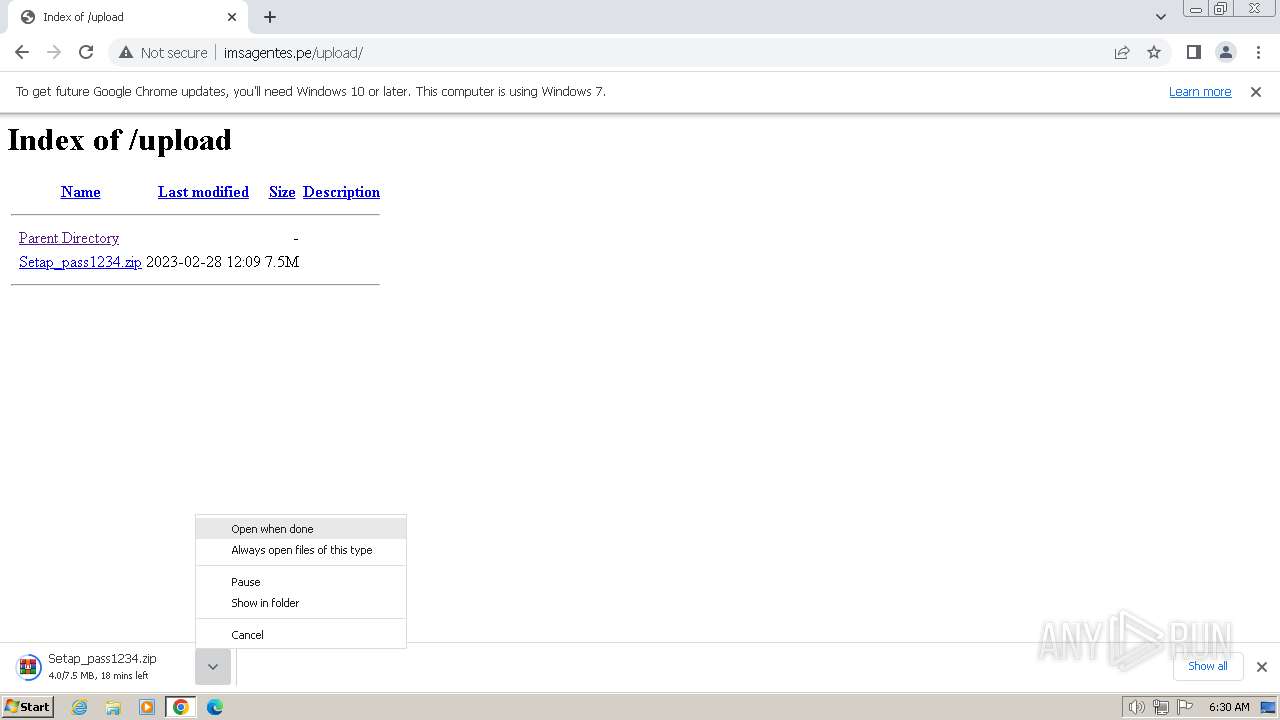1280x720 pixels.
Task: Launch Internet Explorer from taskbar
Action: 80,707
